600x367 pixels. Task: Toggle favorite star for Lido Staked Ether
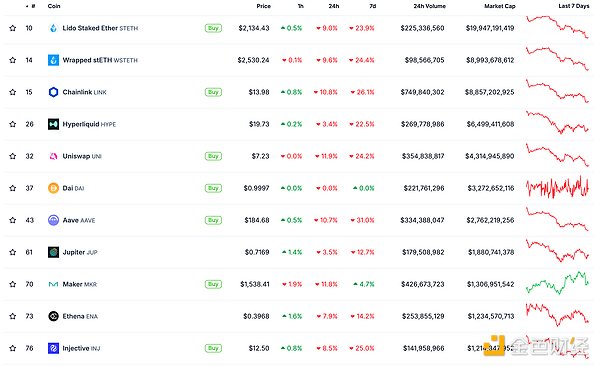pos(13,28)
